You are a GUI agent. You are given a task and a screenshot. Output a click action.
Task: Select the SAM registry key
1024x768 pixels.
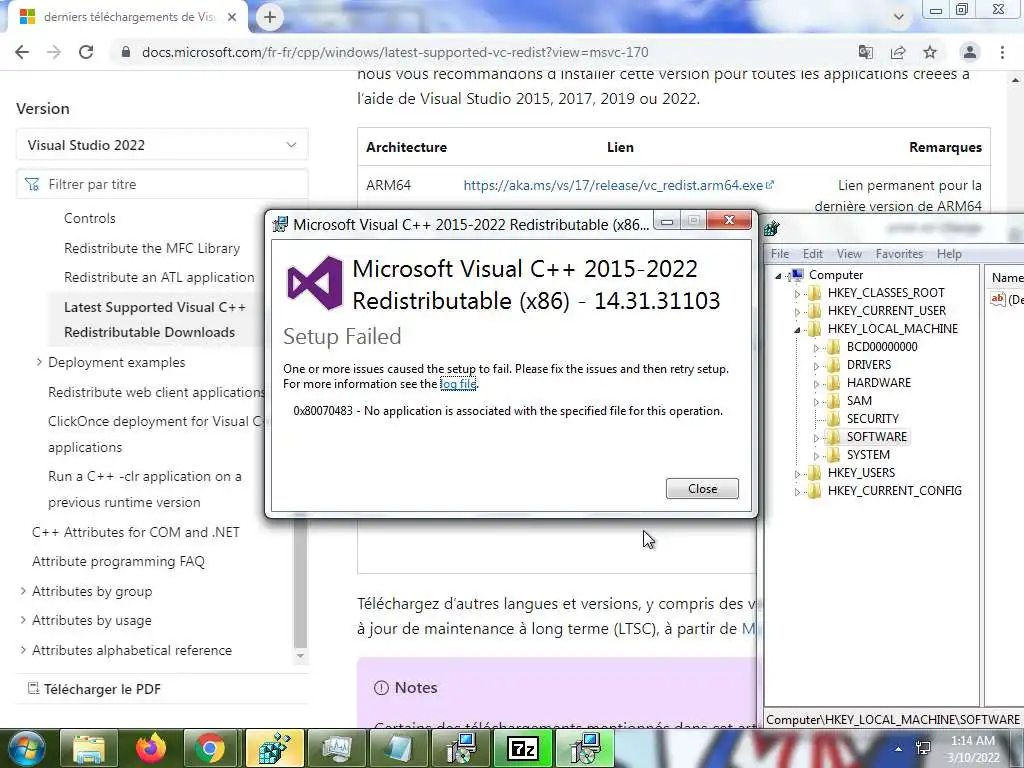coord(859,400)
